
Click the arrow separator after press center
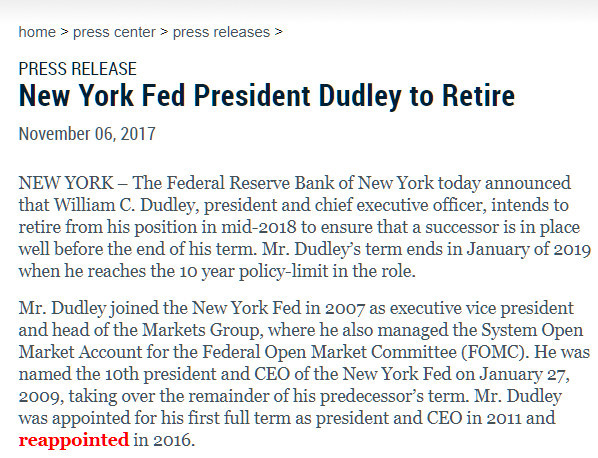164,32
